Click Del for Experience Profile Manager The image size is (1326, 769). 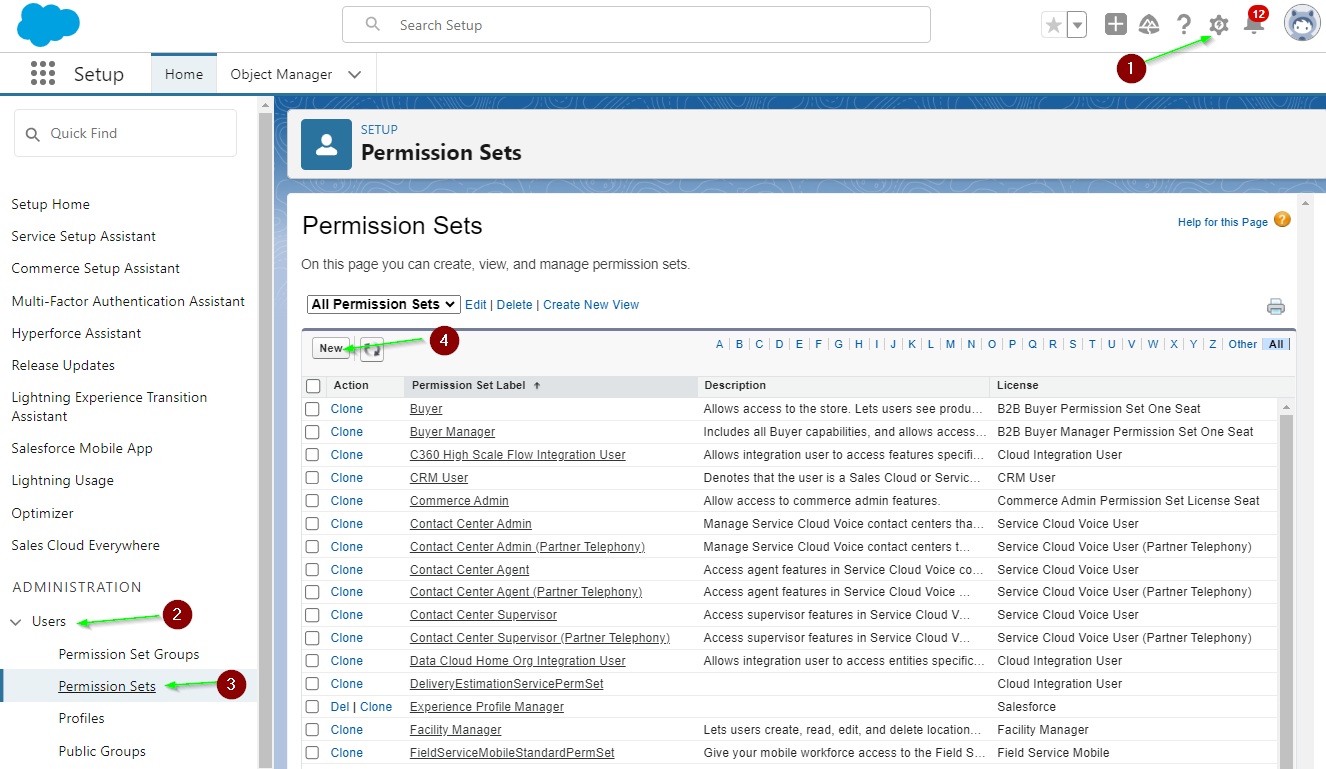tap(340, 707)
